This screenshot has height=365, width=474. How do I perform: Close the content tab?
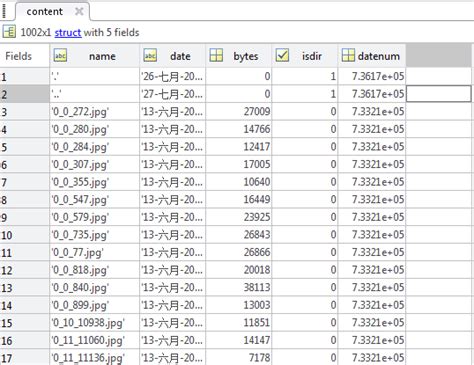pos(79,12)
